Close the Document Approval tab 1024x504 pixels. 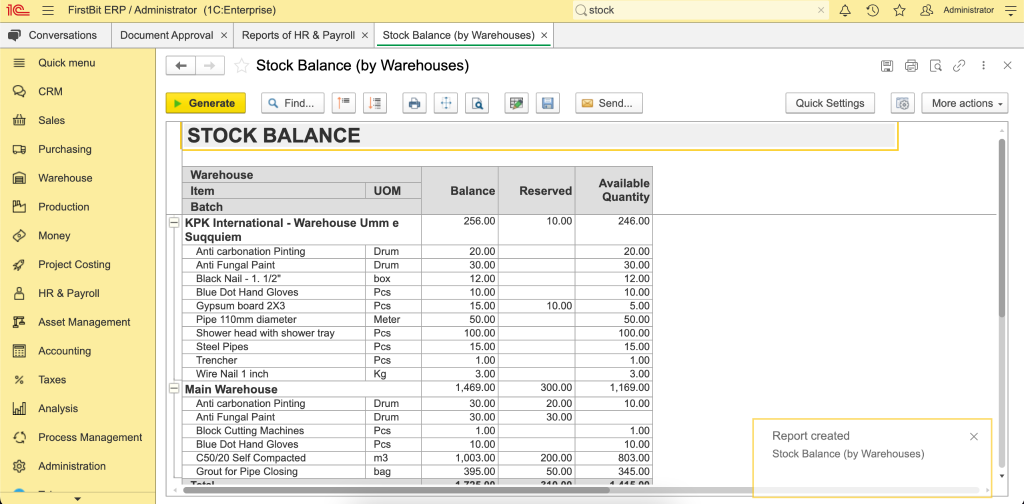pyautogui.click(x=224, y=35)
